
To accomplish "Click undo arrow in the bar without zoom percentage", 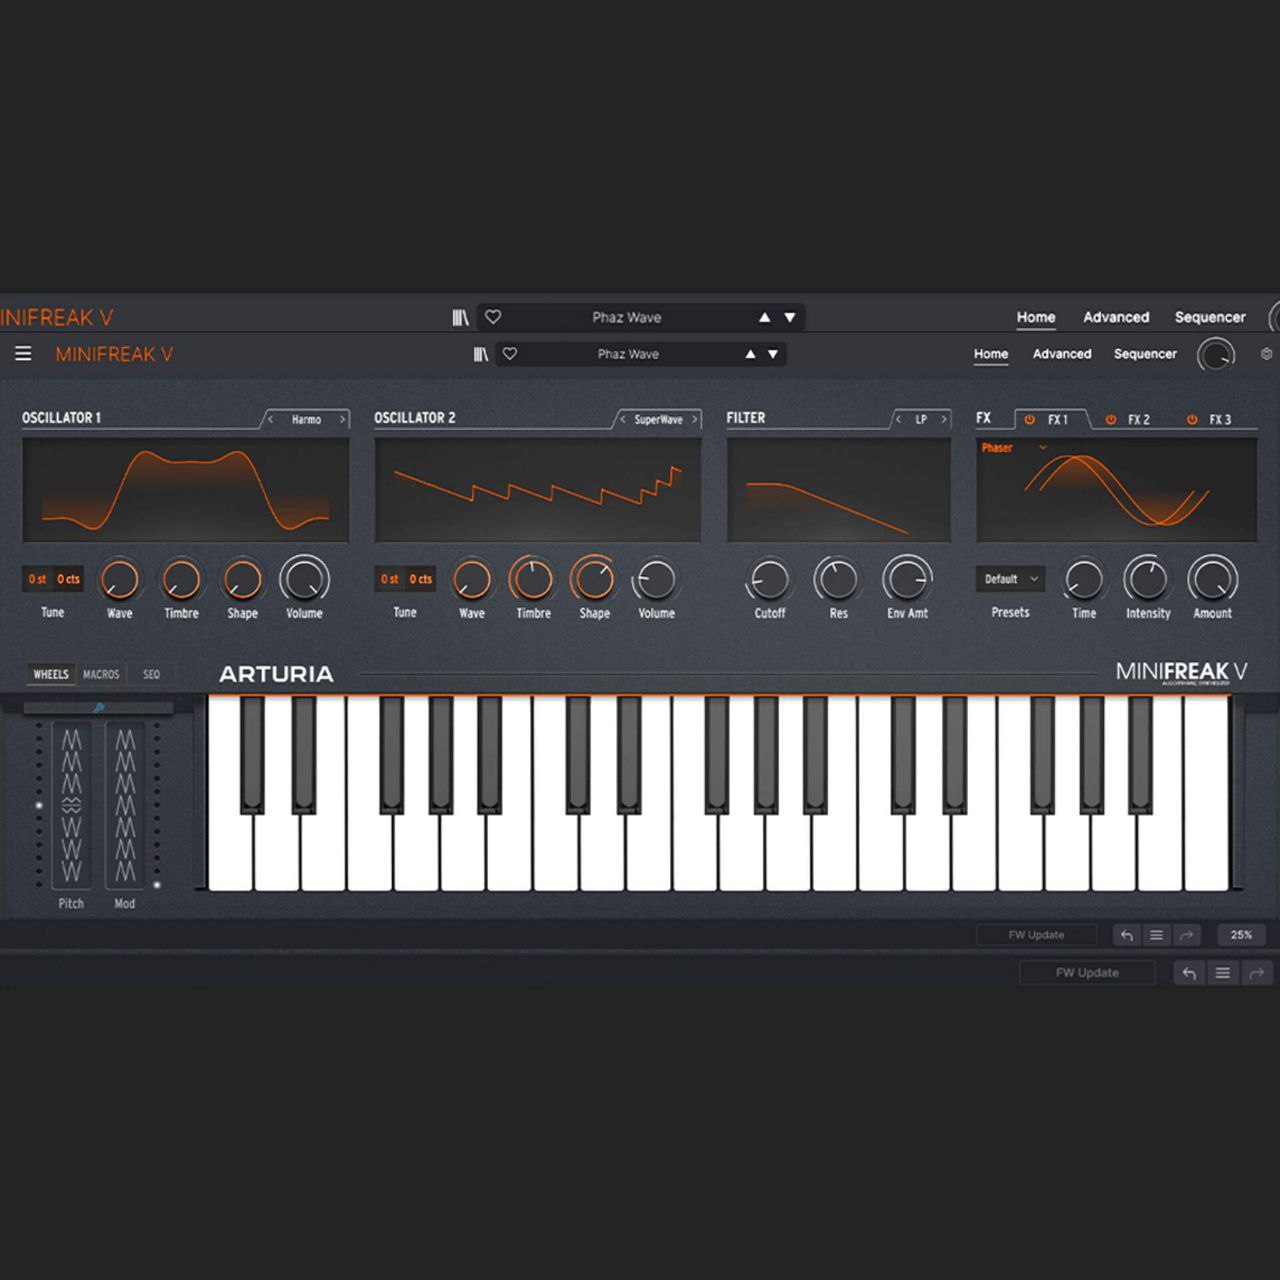I will 1189,973.
